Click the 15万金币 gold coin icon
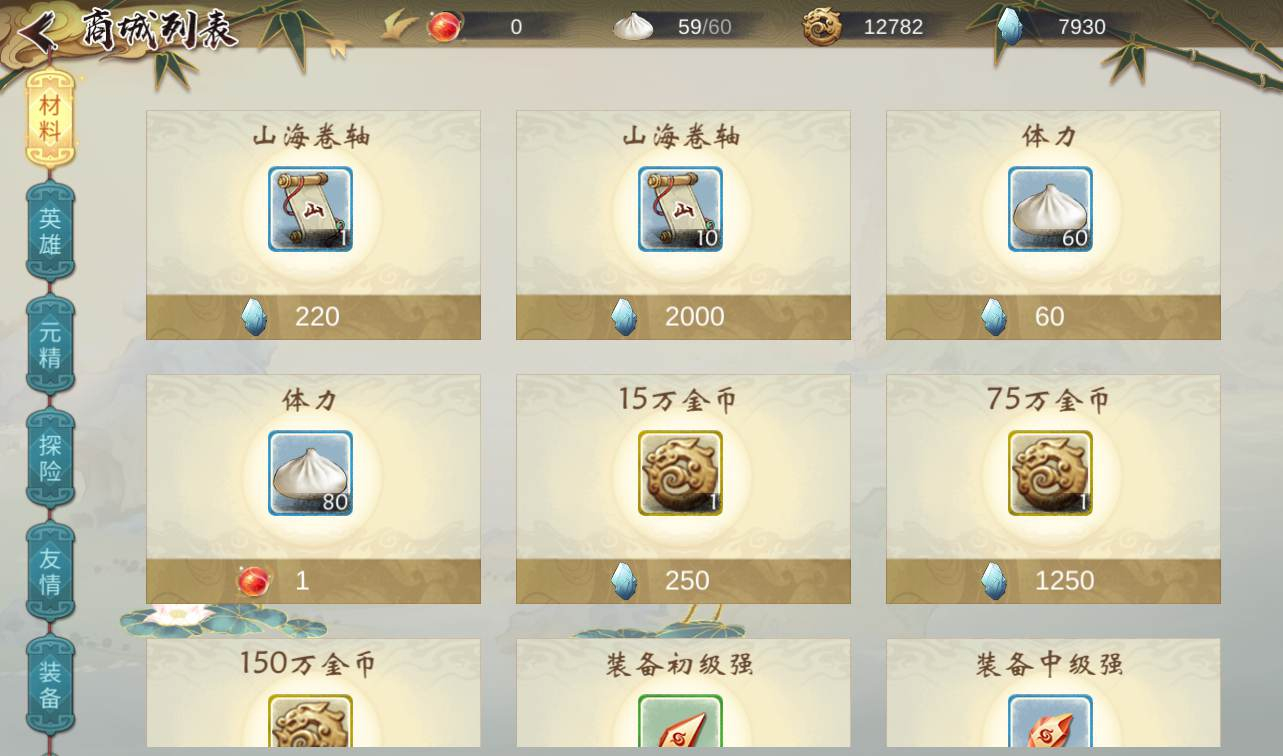 tap(680, 473)
